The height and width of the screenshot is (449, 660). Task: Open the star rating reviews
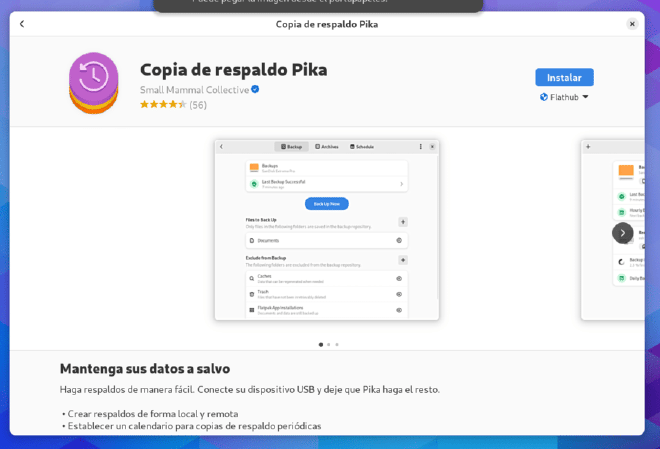[173, 104]
